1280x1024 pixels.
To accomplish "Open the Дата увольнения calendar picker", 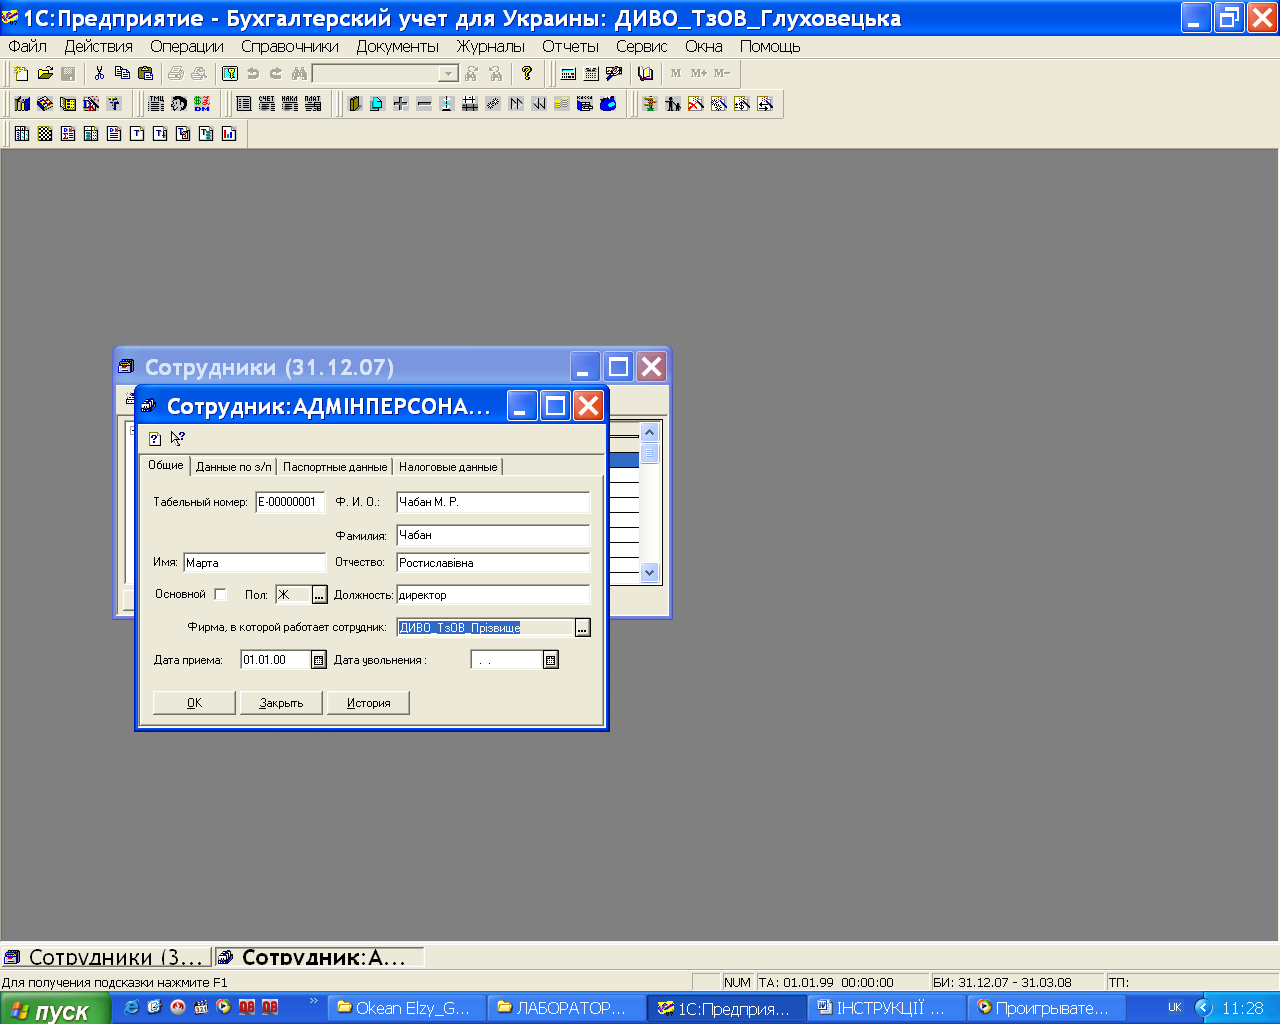I will coord(551,660).
